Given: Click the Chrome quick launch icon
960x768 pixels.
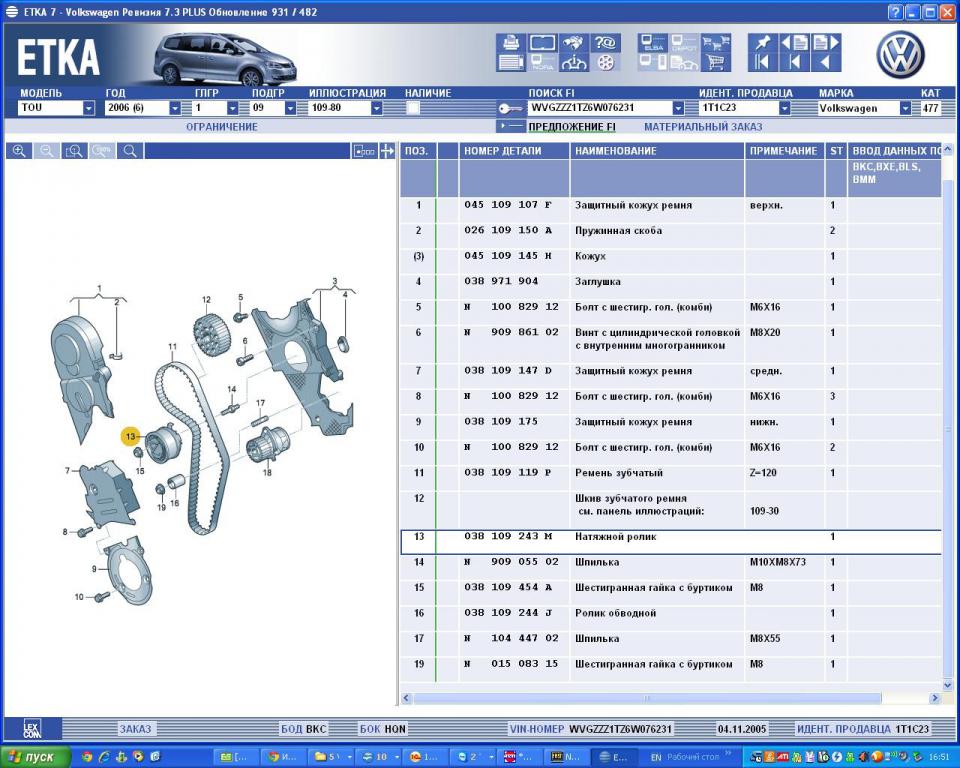Looking at the screenshot, I should coord(87,757).
